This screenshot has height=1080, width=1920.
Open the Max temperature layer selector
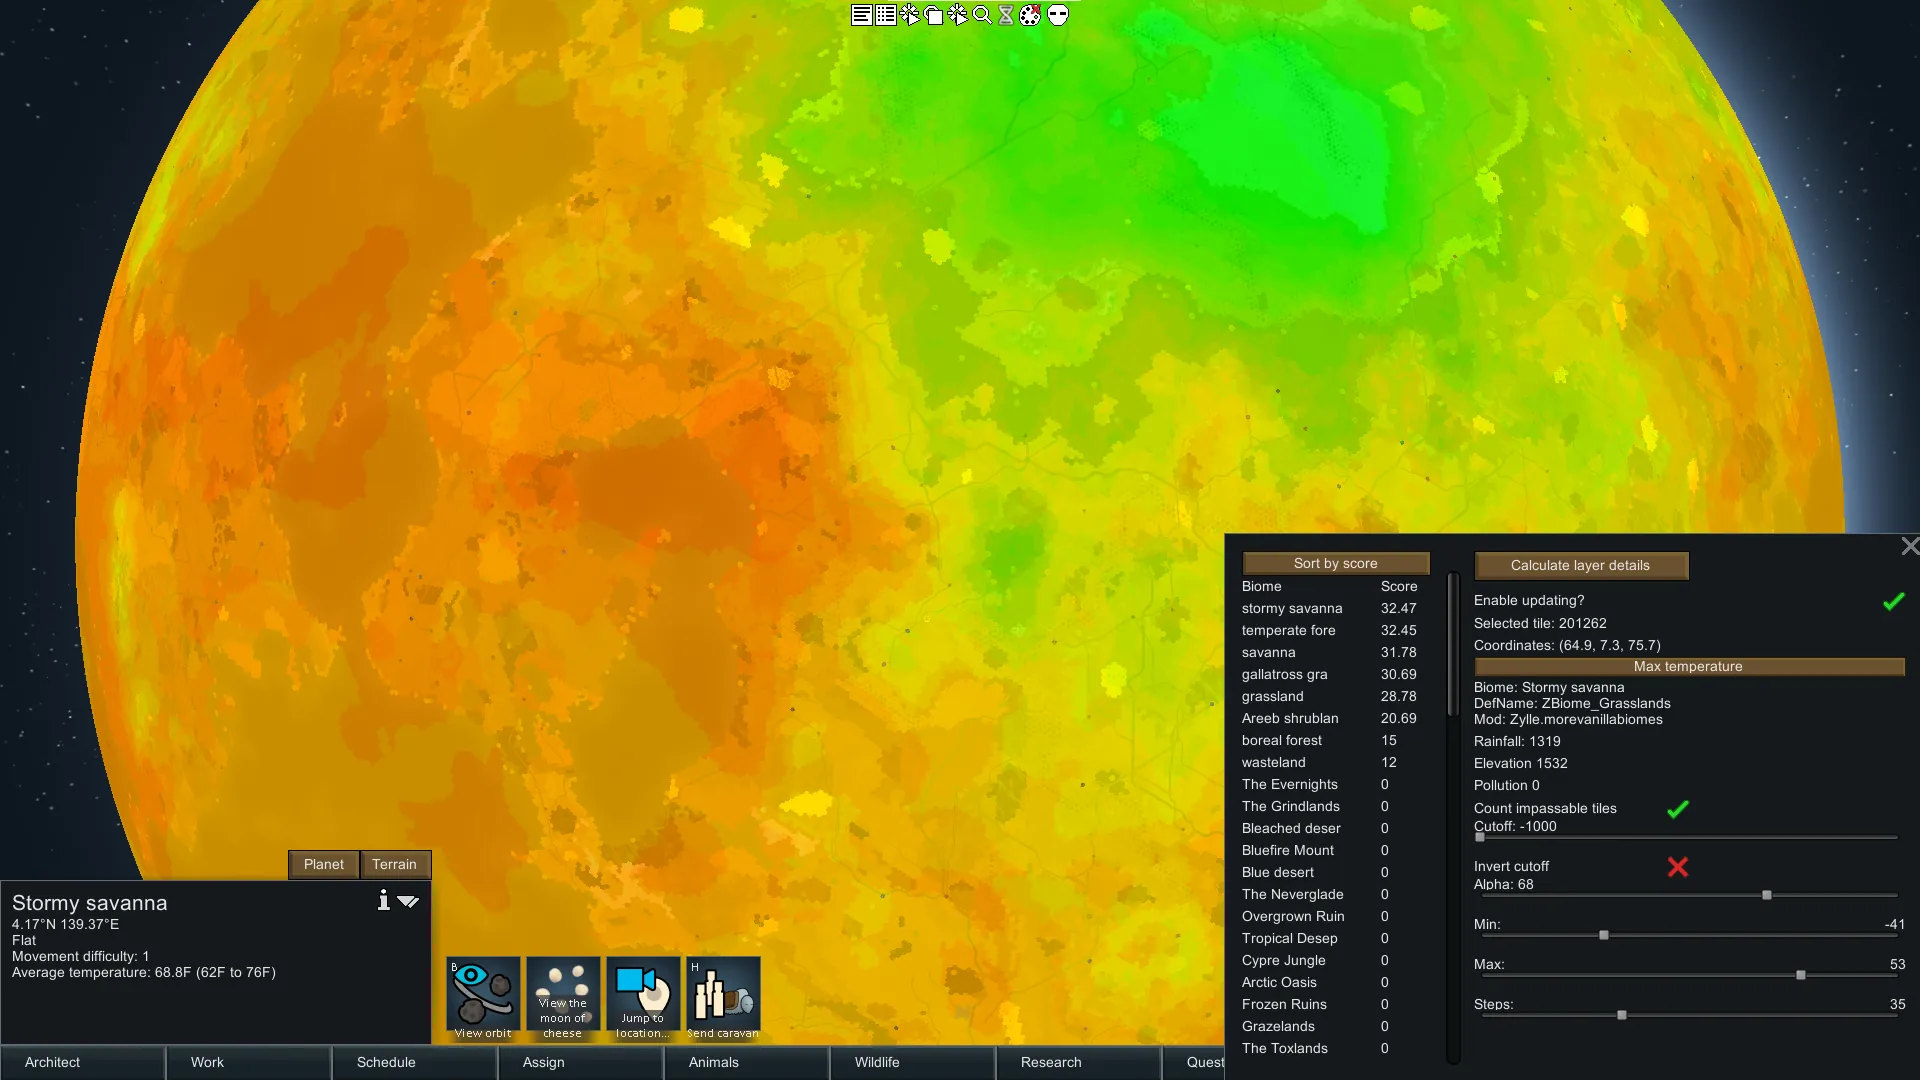tap(1688, 667)
